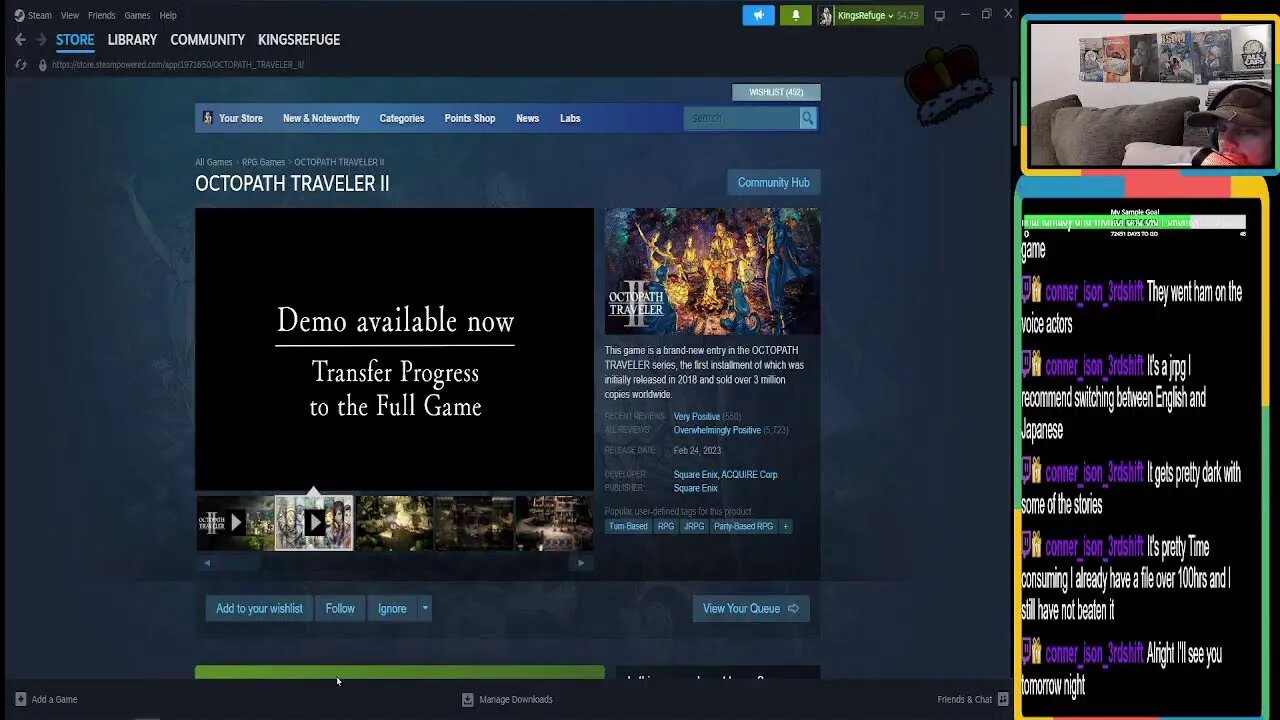Open the Games menu
This screenshot has width=1280, height=720.
137,15
